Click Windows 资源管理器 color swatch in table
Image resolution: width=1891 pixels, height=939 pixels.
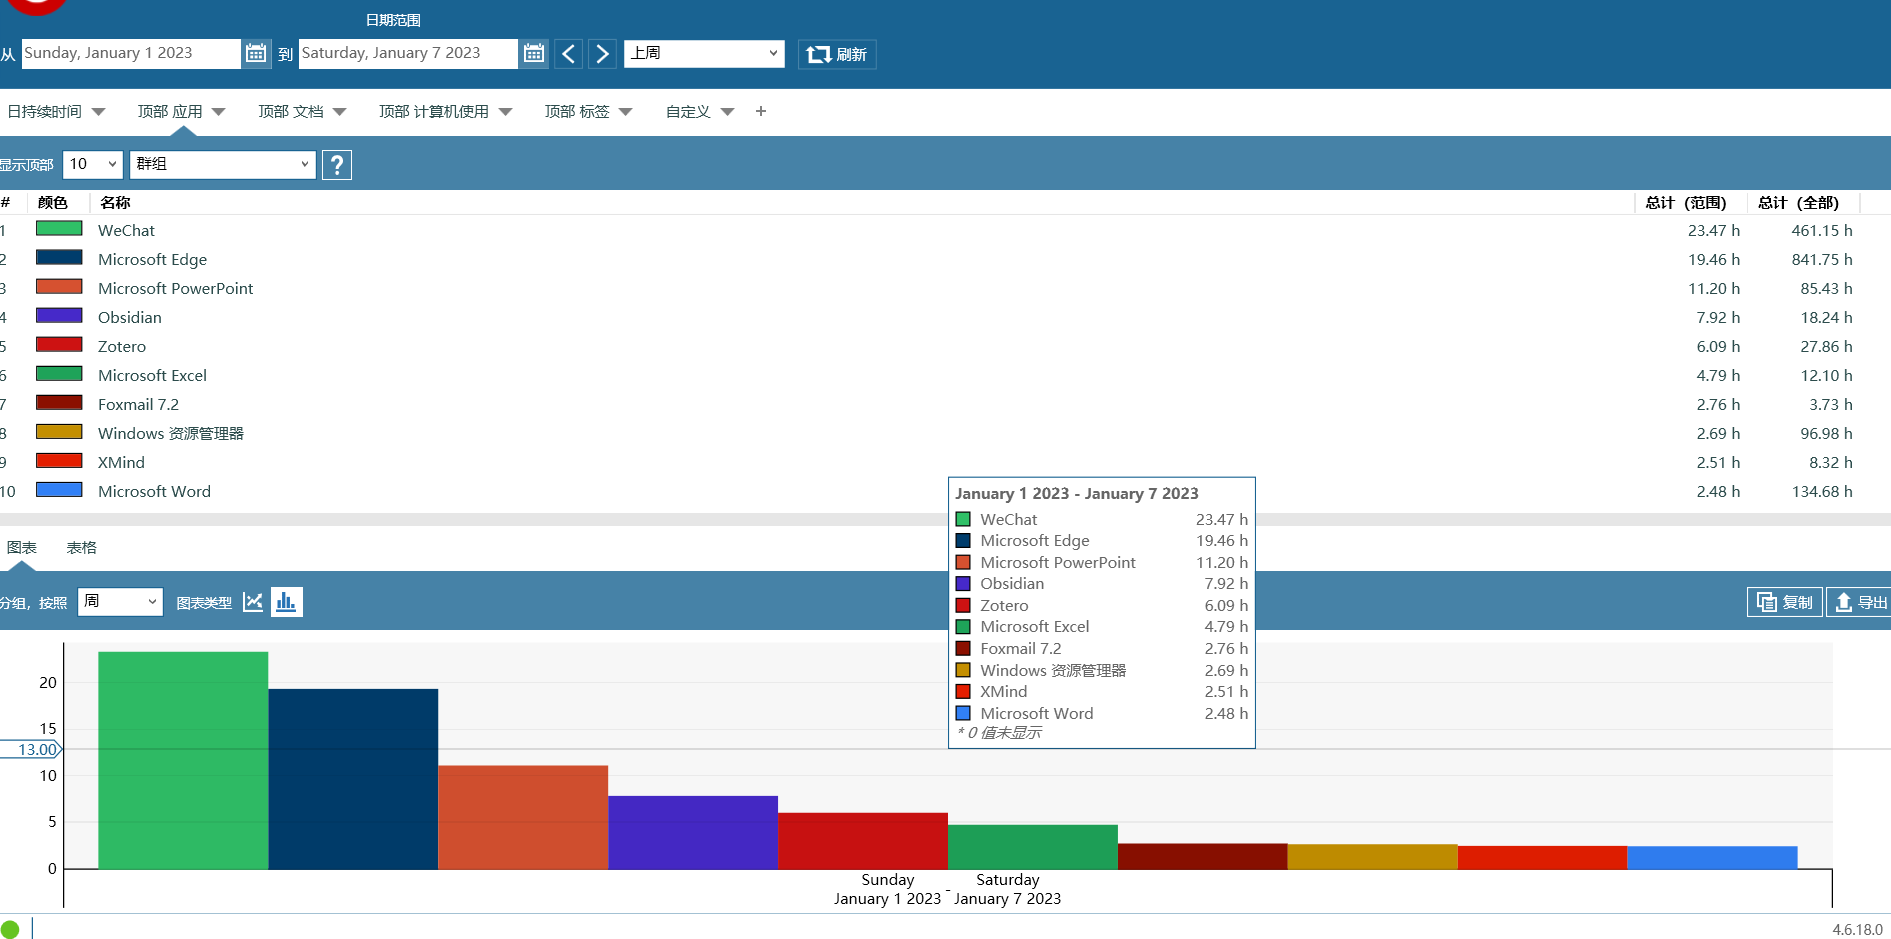[x=59, y=432]
